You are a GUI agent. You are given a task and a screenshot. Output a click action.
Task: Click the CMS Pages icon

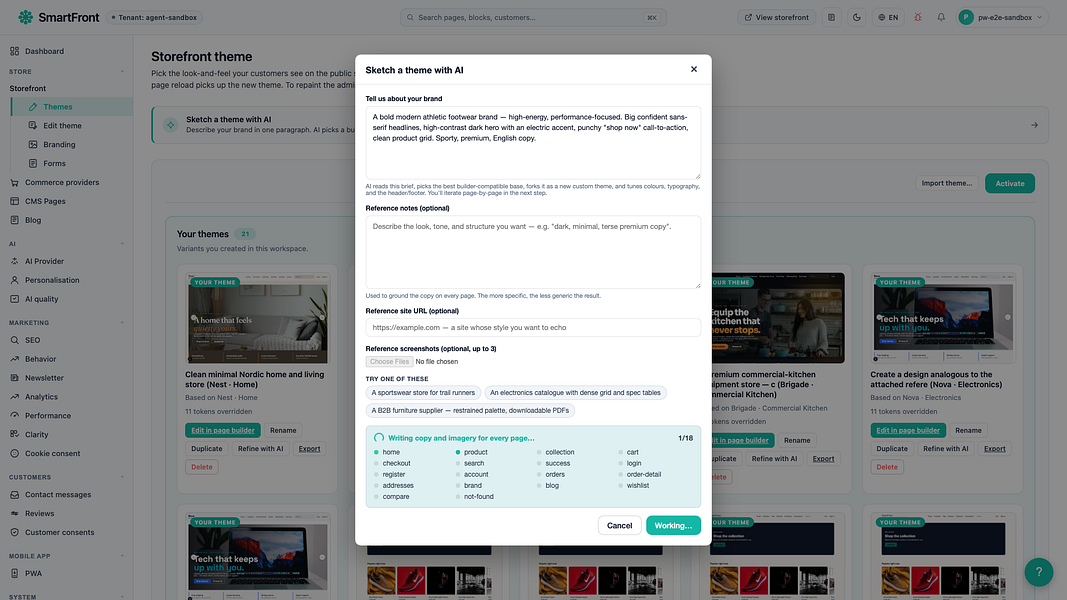coord(14,201)
